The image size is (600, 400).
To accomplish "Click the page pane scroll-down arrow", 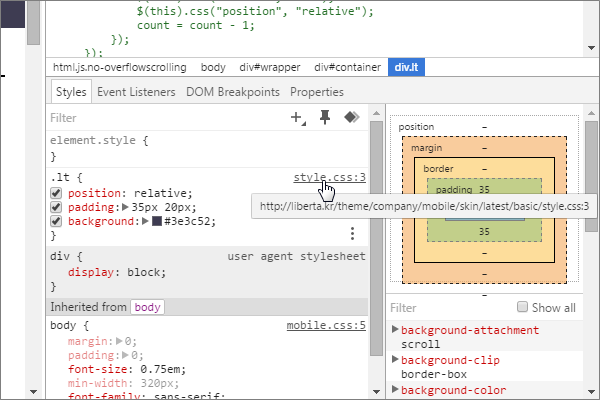I will pyautogui.click(x=33, y=392).
